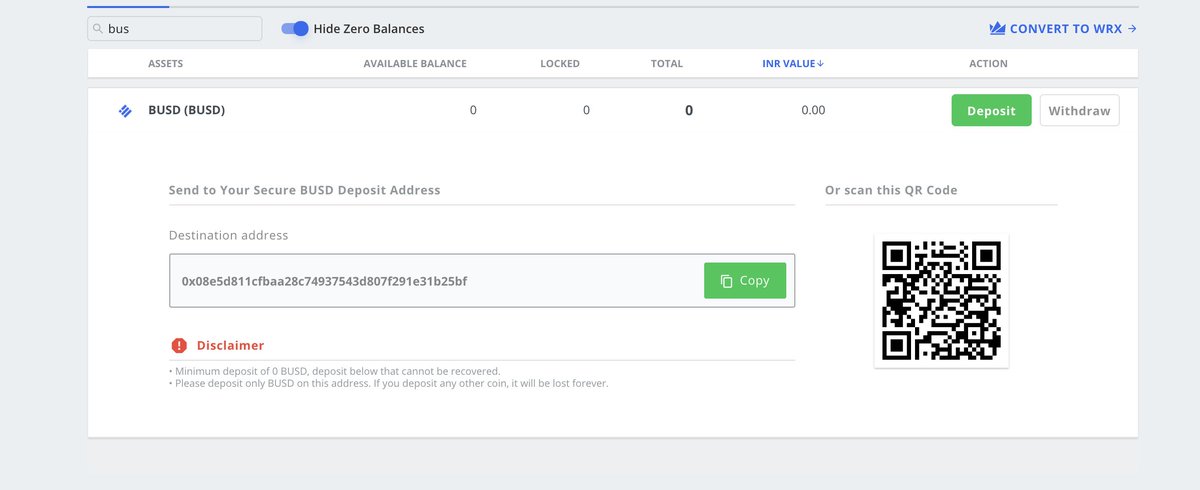This screenshot has height=490, width=1200.
Task: Sort by the INR VALUE column header
Action: click(793, 64)
